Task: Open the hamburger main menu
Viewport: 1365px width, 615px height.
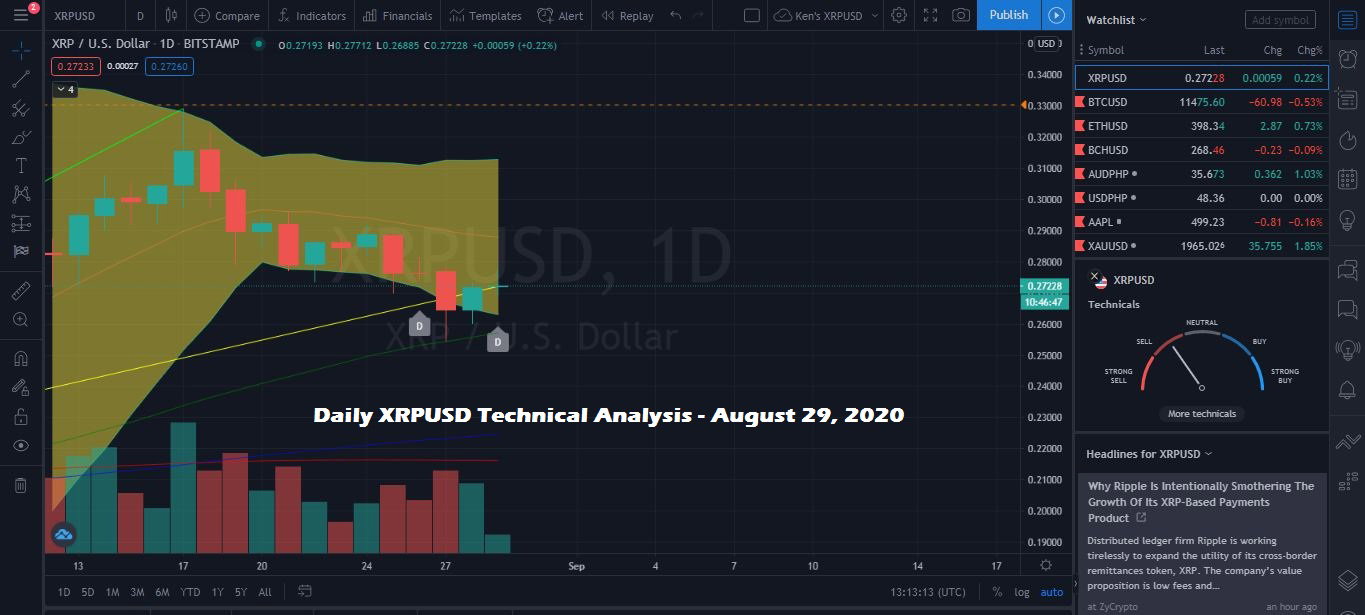Action: (21, 15)
